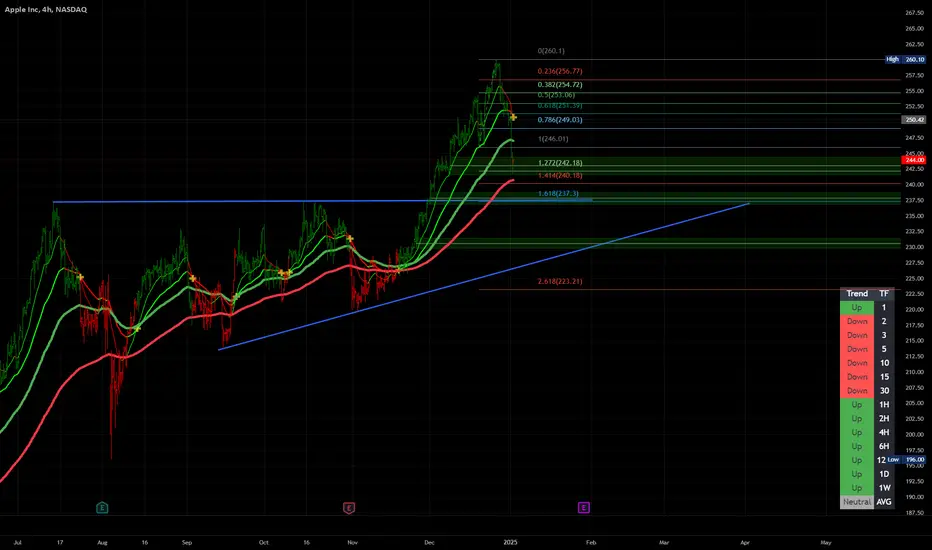
Task: Click the Up cell for timeframe 1H
Action: [x=857, y=404]
